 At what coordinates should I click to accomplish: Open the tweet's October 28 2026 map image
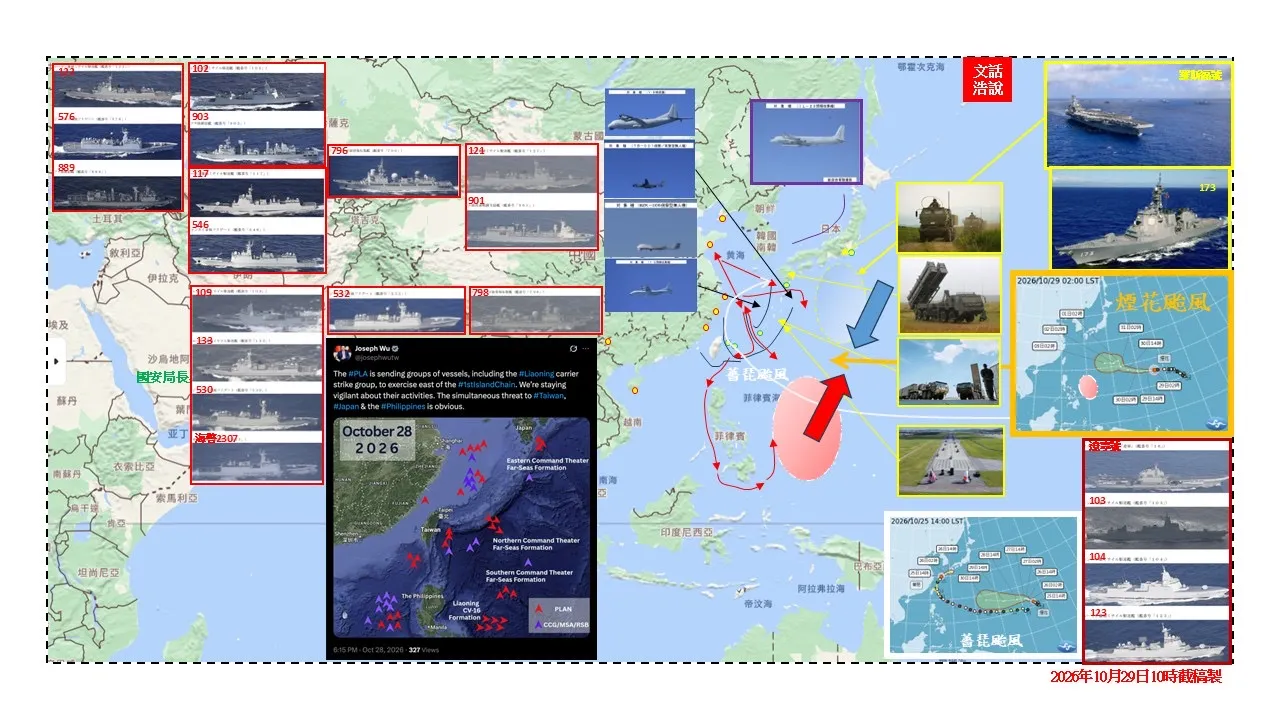462,528
